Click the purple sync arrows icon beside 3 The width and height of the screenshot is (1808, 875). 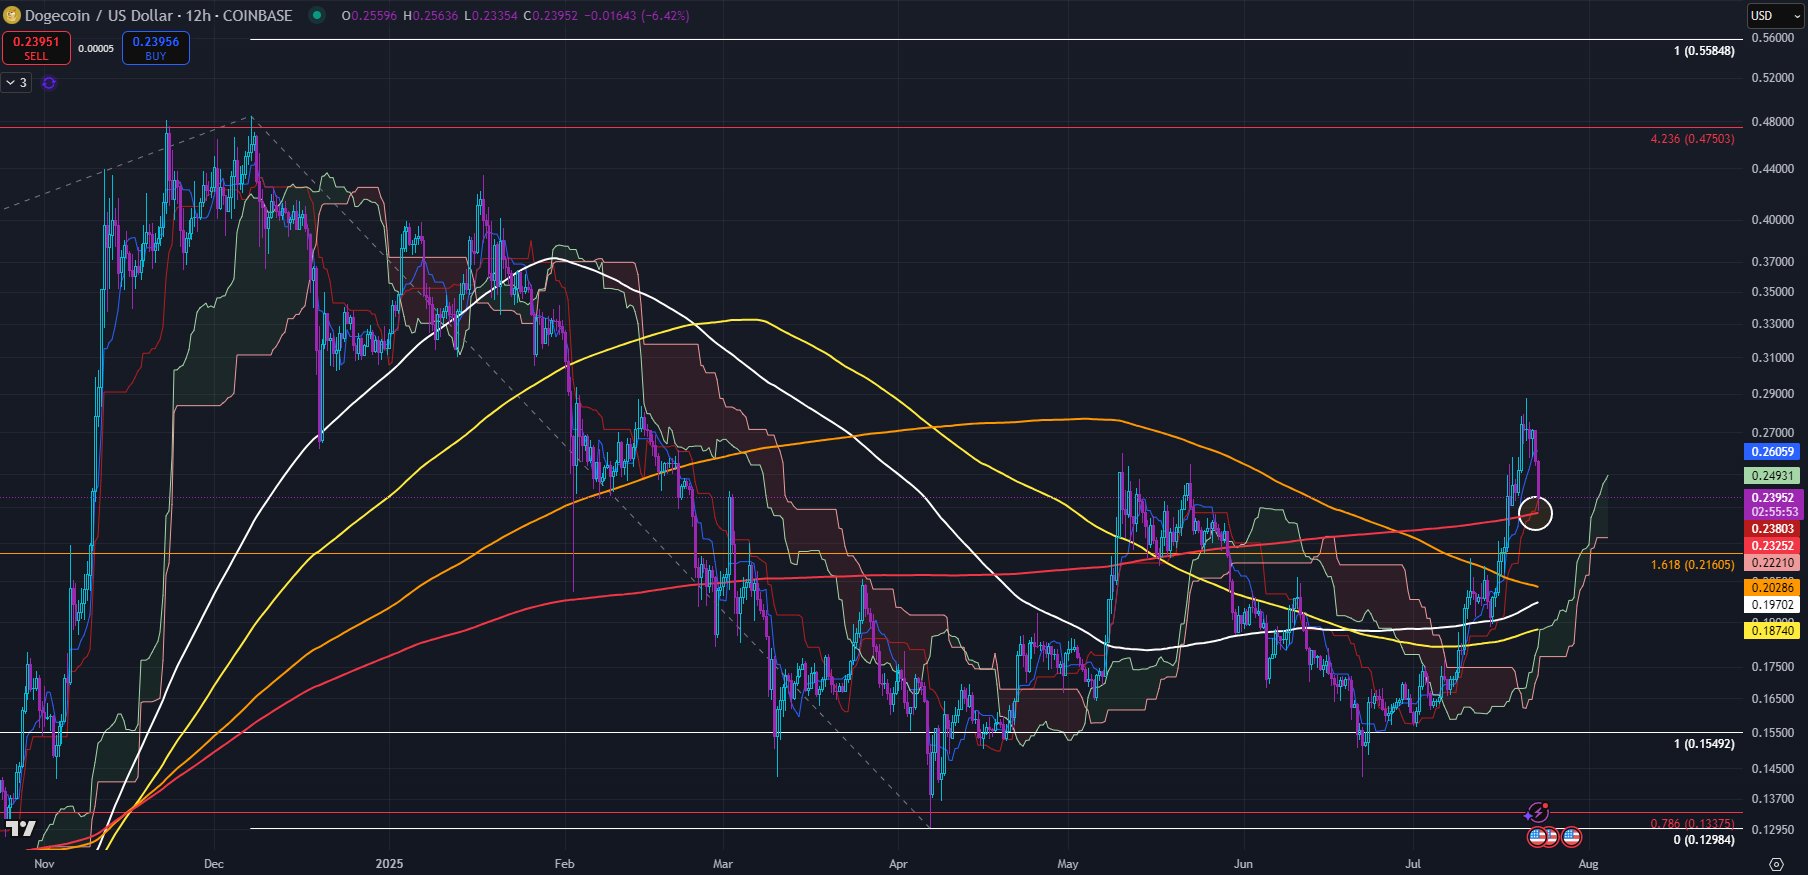pos(49,83)
